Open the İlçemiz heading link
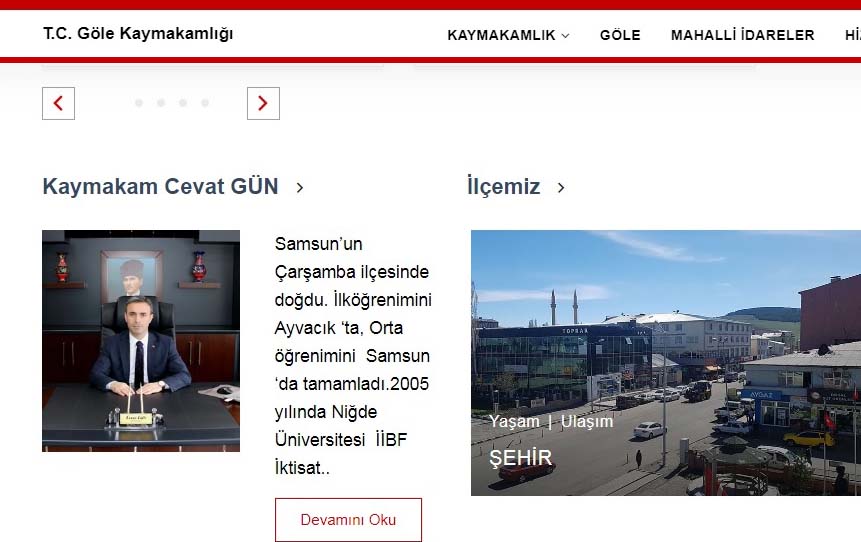The image size is (861, 542). tap(504, 186)
